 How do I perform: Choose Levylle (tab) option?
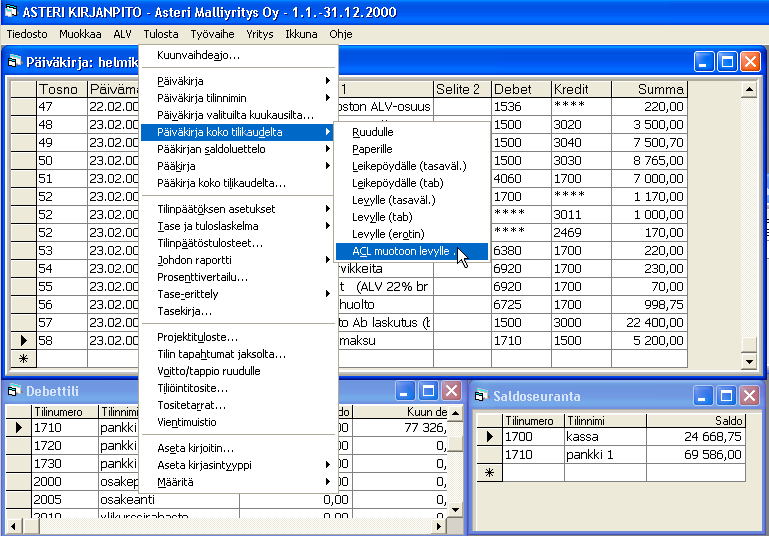(x=412, y=217)
